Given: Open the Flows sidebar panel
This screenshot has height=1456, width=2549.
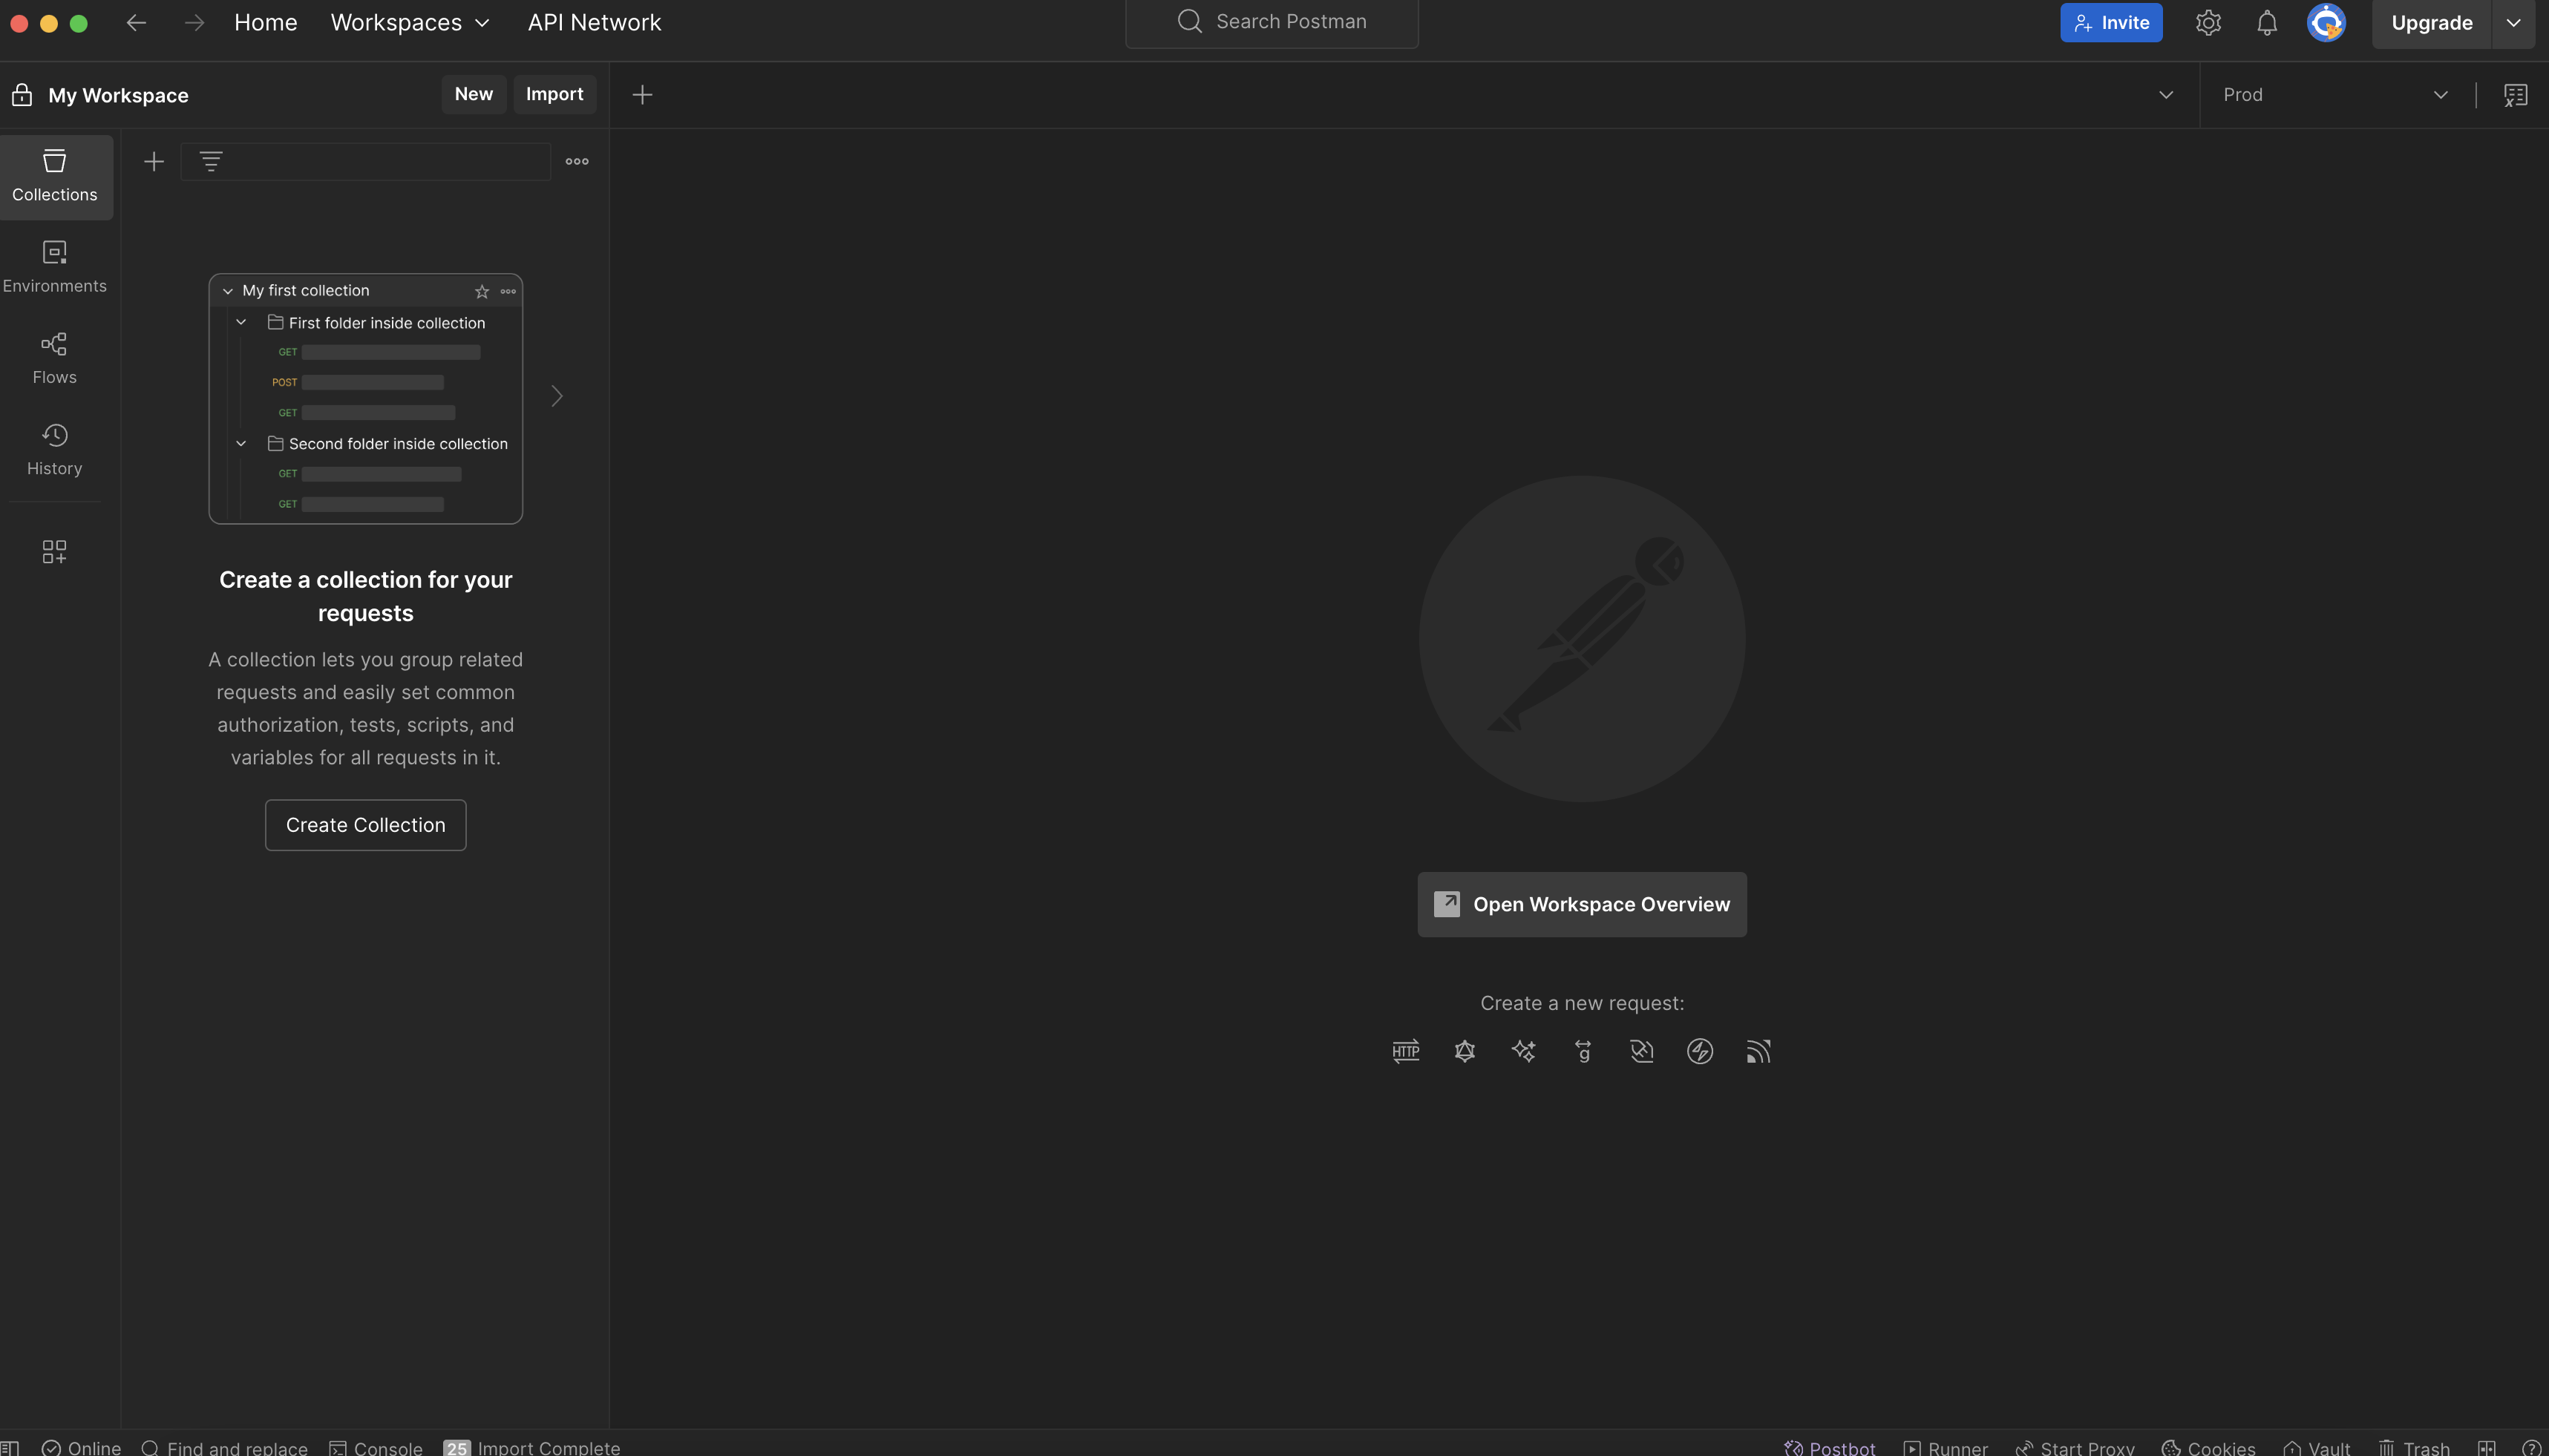Looking at the screenshot, I should 55,357.
